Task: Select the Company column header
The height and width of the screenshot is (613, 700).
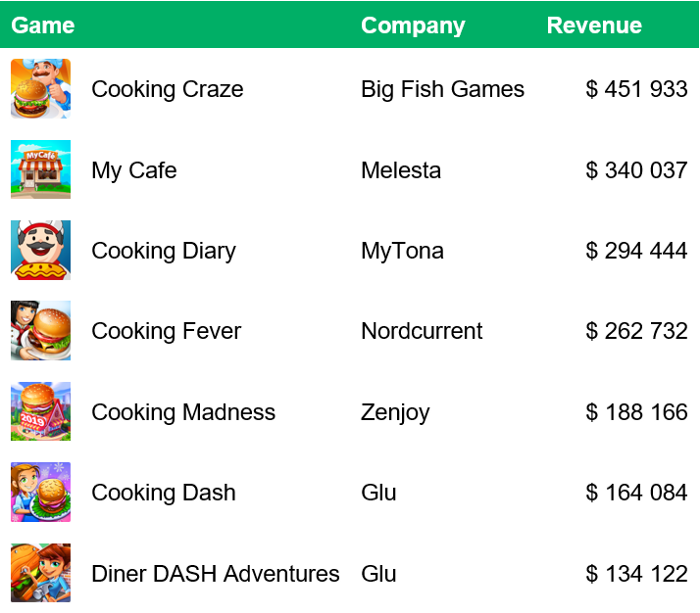Action: (413, 26)
